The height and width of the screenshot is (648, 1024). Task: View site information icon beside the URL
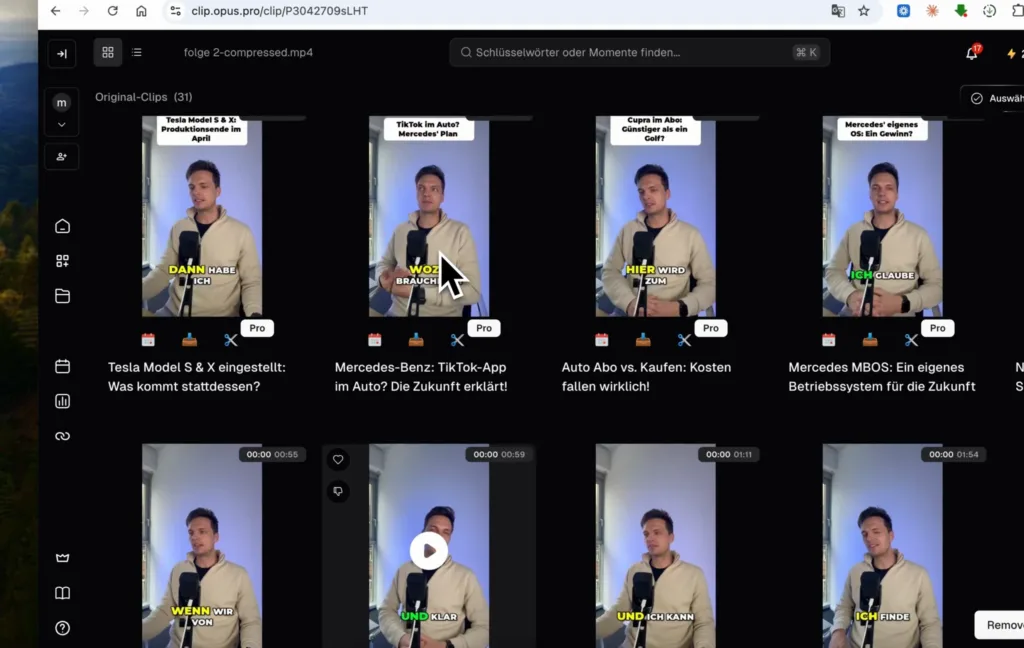click(x=175, y=11)
